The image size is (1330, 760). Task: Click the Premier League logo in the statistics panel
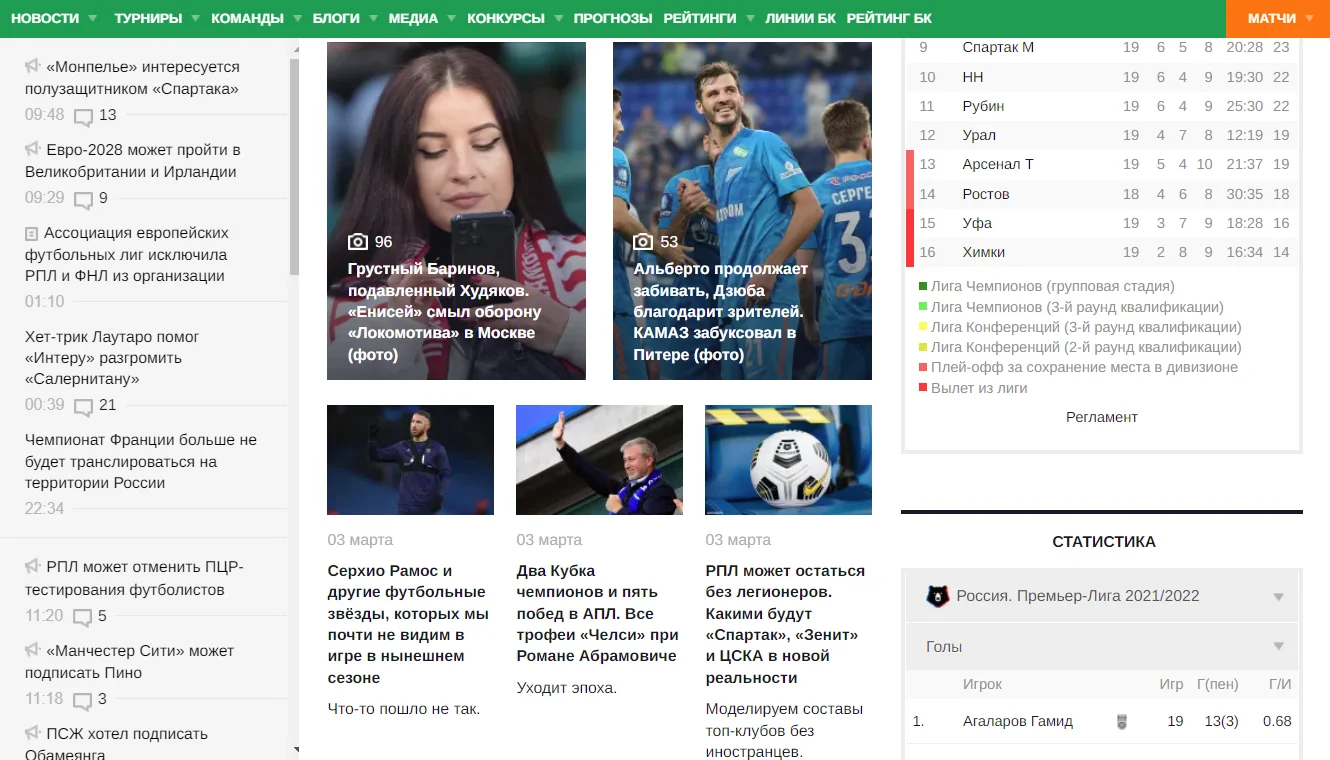[938, 597]
